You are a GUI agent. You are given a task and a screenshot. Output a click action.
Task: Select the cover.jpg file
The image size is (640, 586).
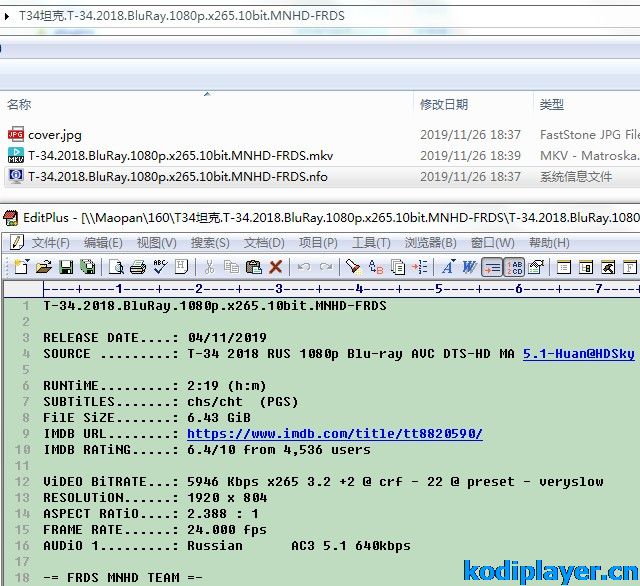click(x=54, y=135)
